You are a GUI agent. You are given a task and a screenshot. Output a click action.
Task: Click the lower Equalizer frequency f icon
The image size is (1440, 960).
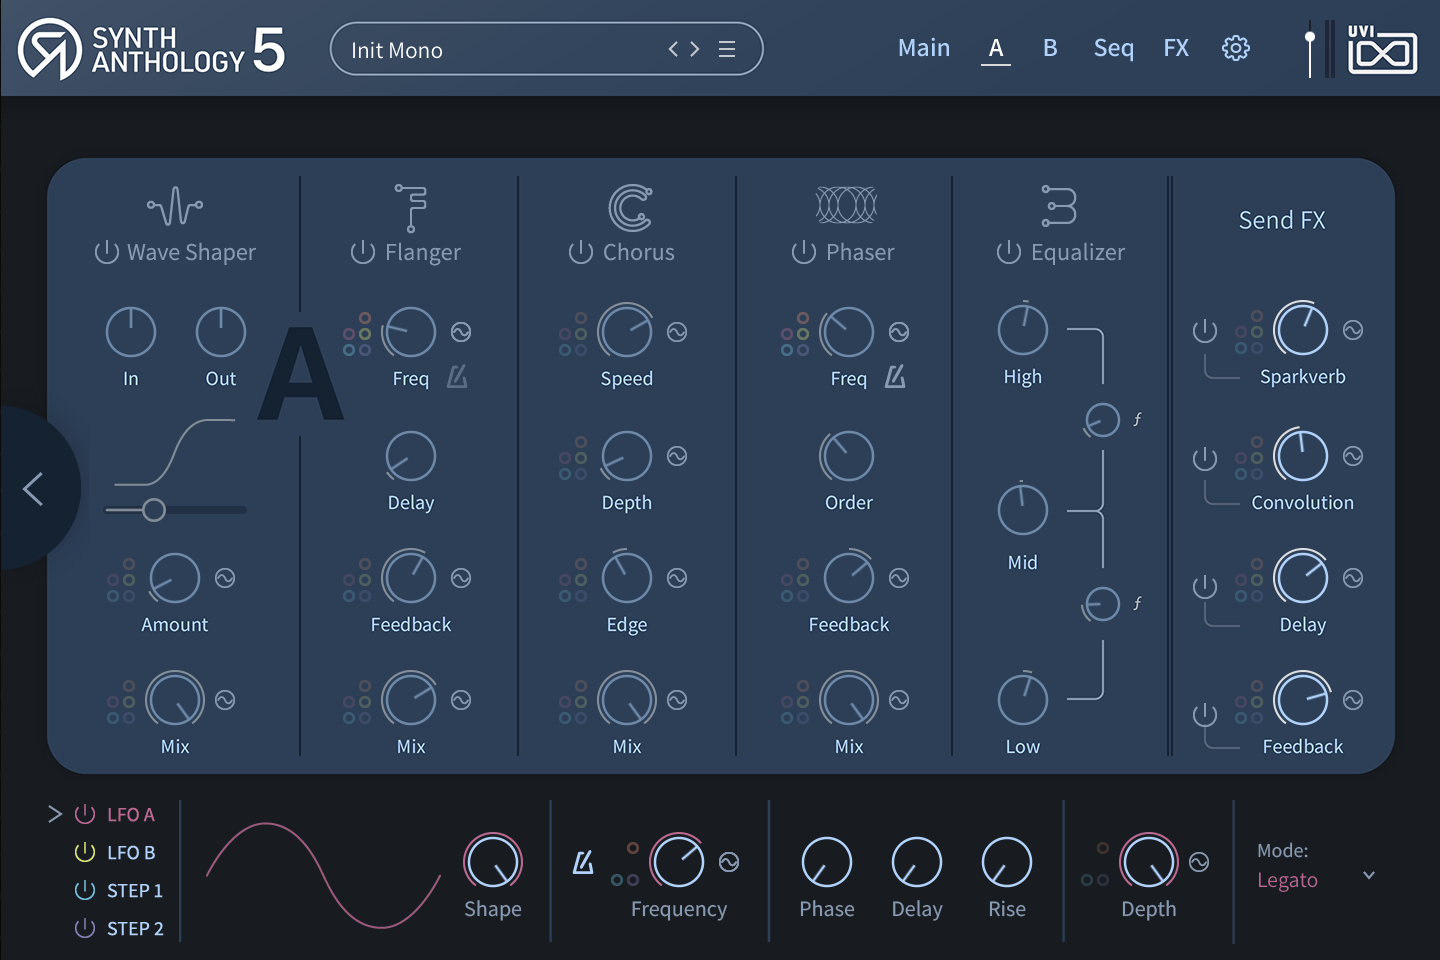(1137, 604)
